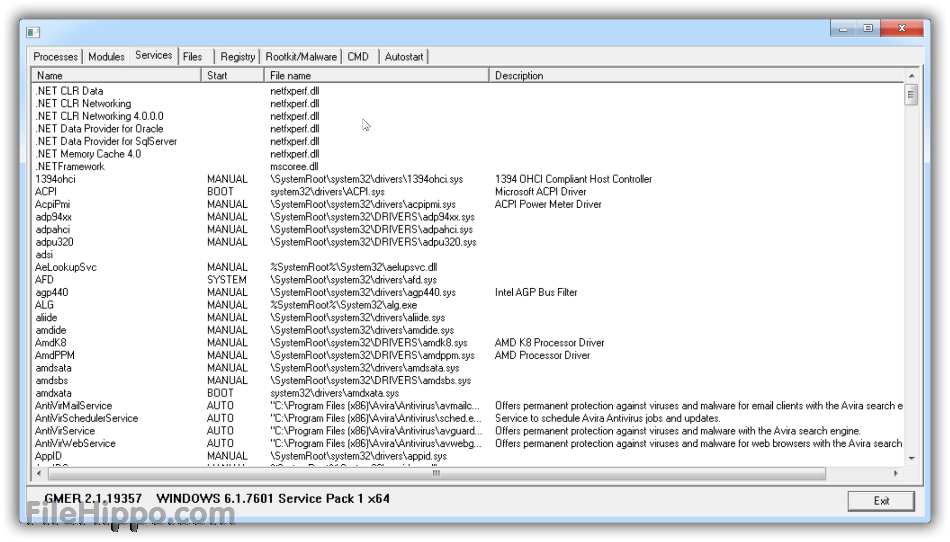Image resolution: width=950 pixels, height=542 pixels.
Task: Click the Intel AGP Bus Filter description
Action: click(x=536, y=292)
